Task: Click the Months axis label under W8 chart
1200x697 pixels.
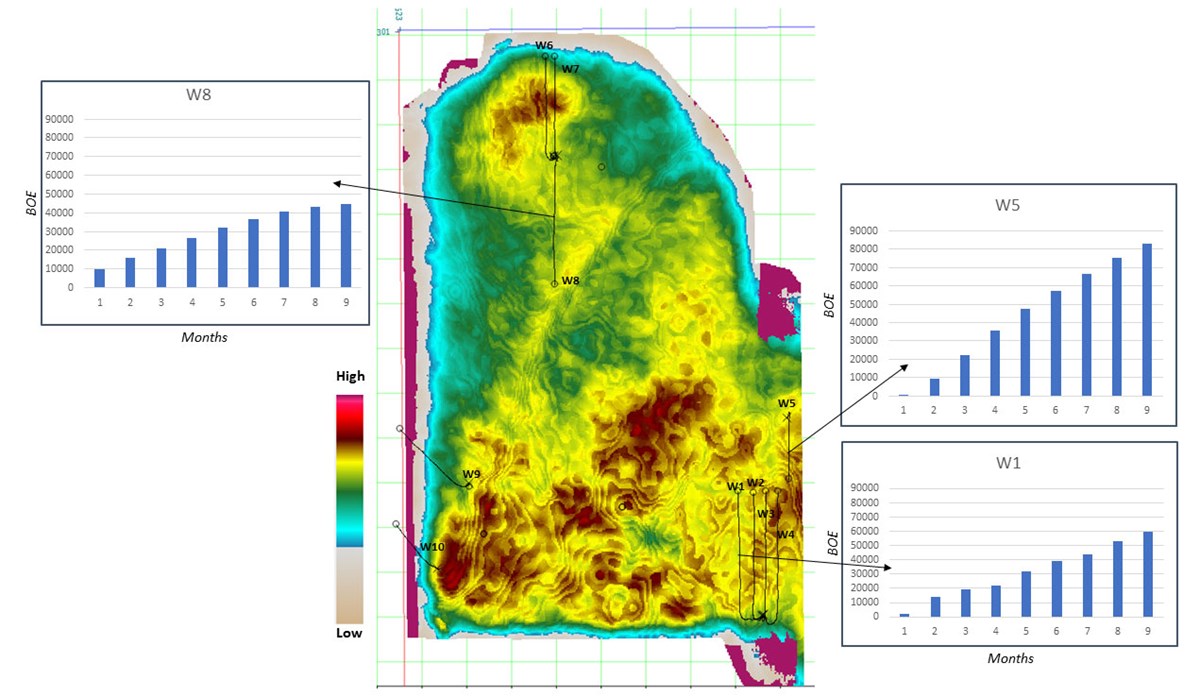Action: pyautogui.click(x=204, y=337)
